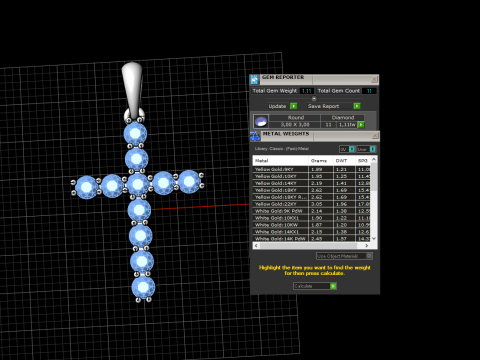The image size is (480, 360).
Task: Click the green arrow beside Calculate
Action: [333, 286]
